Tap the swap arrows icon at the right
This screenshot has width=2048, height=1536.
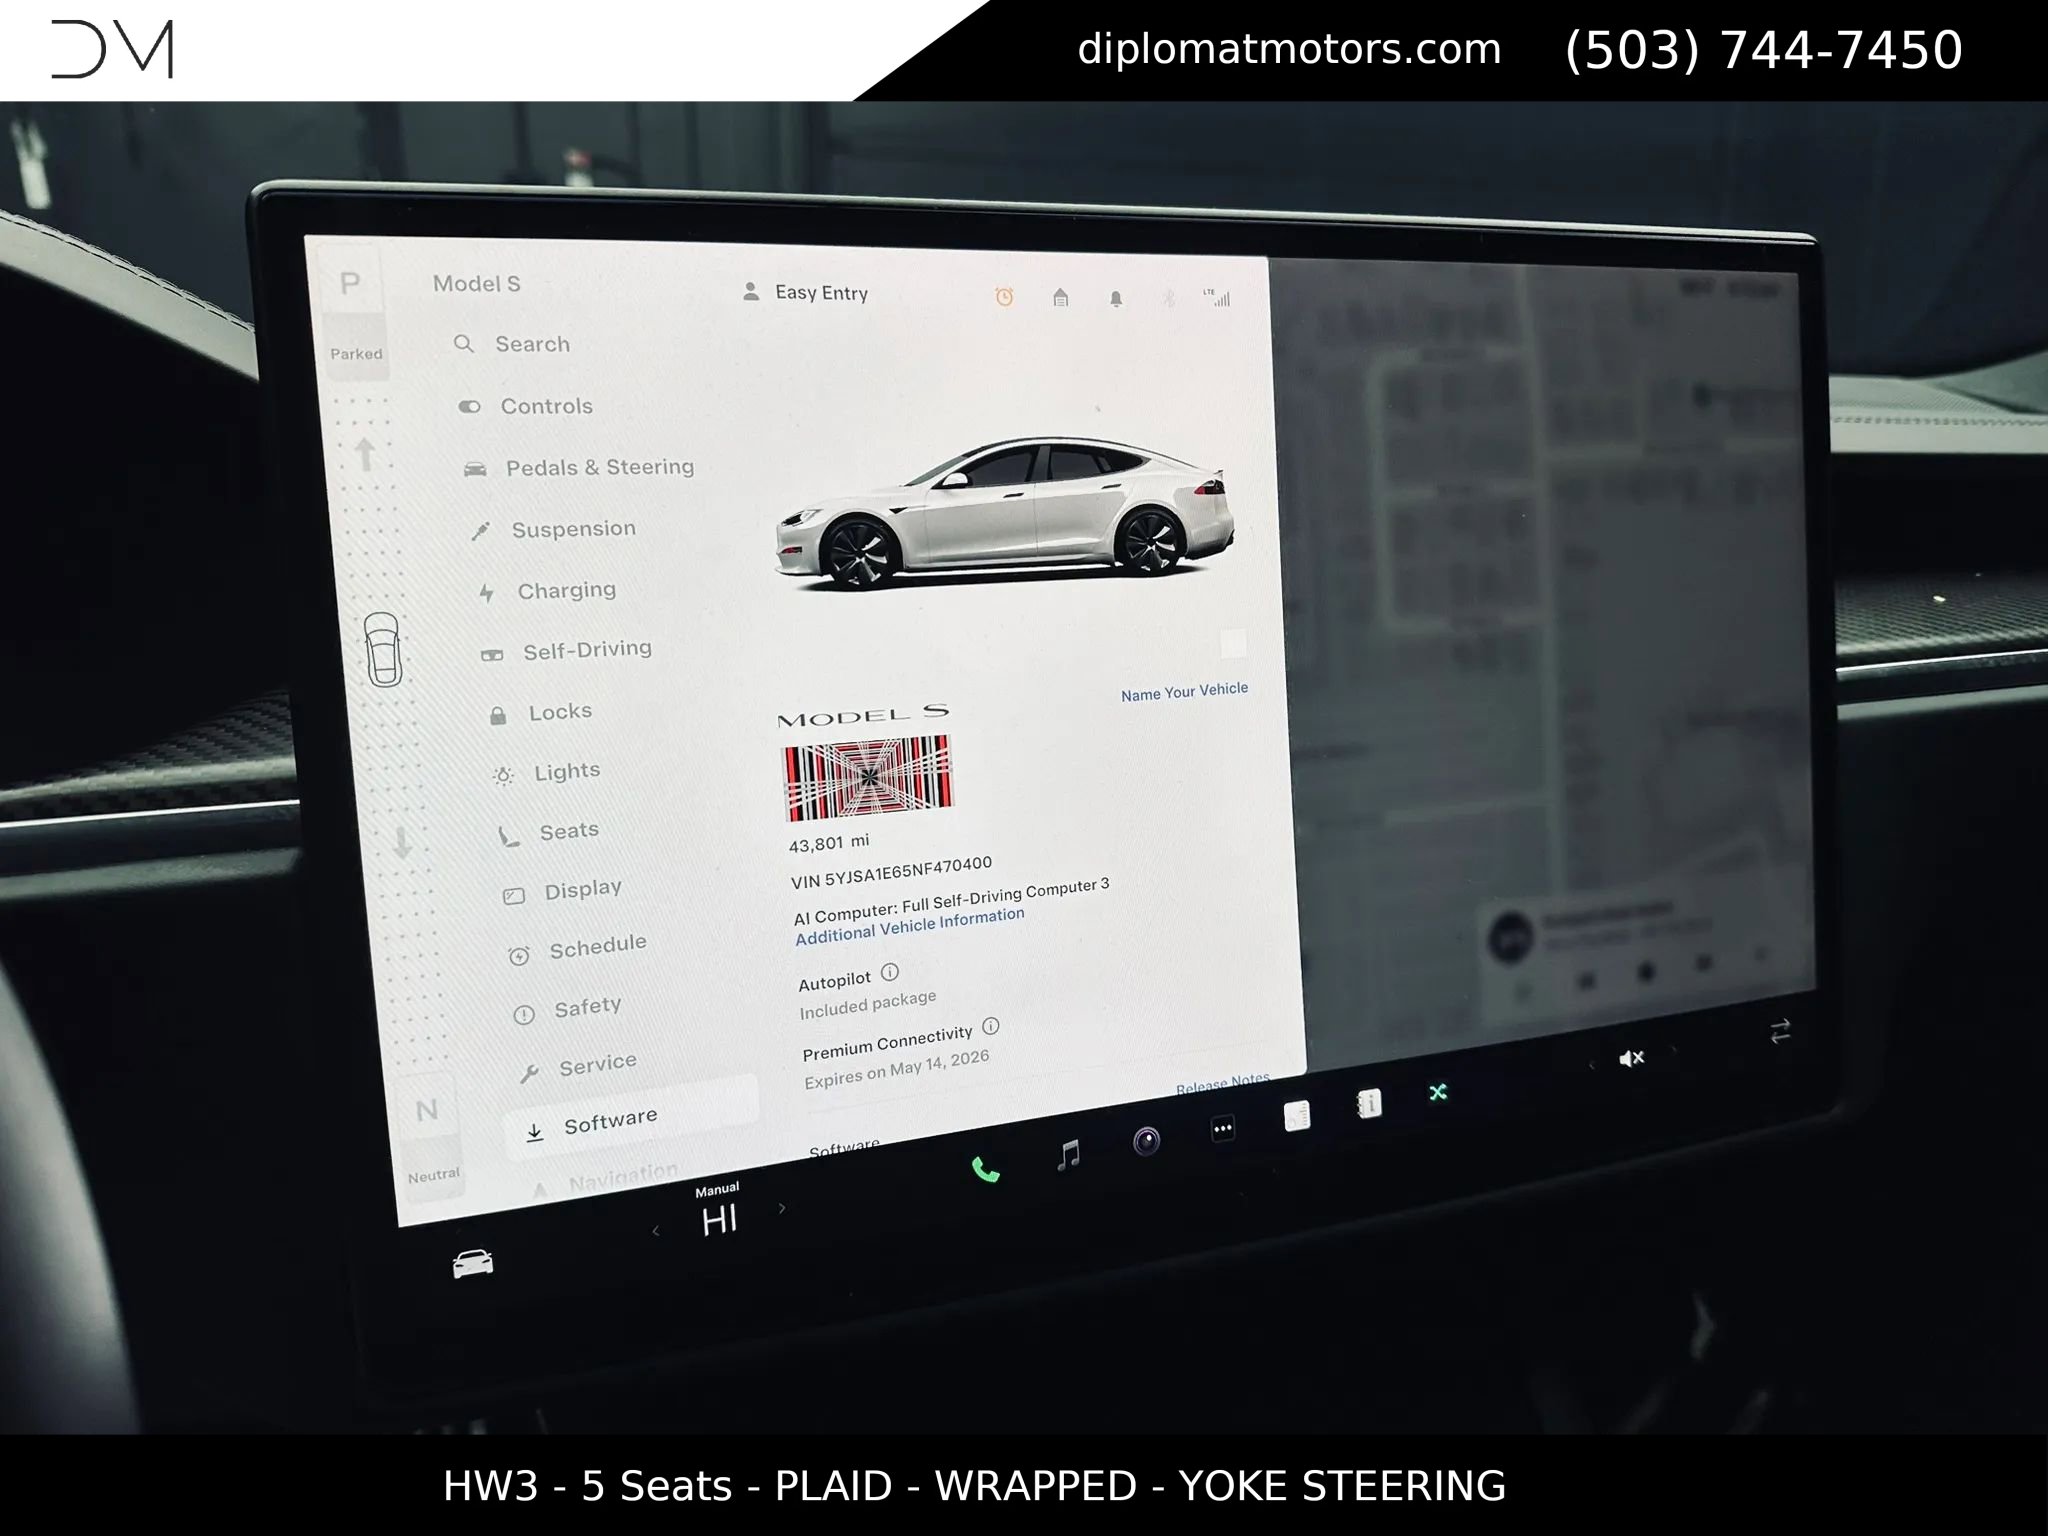(1780, 1032)
